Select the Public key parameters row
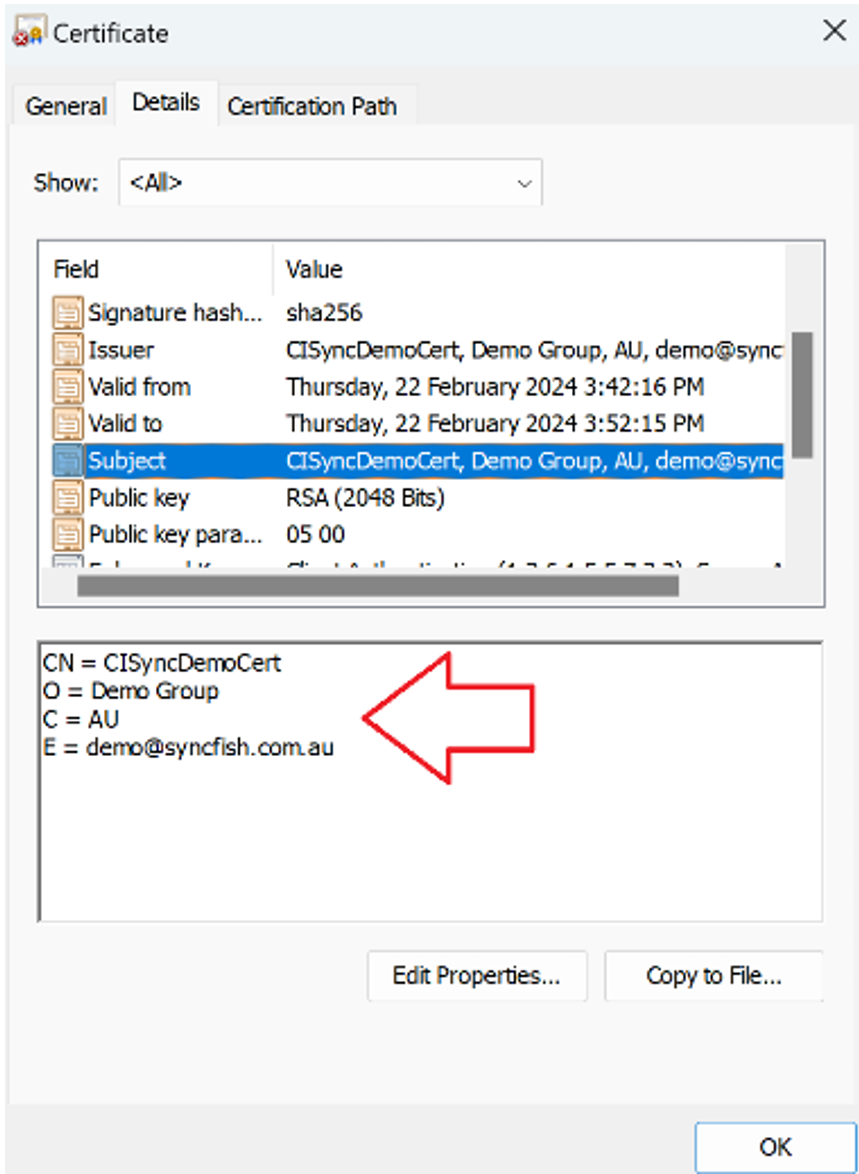The height and width of the screenshot is (1174, 859). point(418,535)
